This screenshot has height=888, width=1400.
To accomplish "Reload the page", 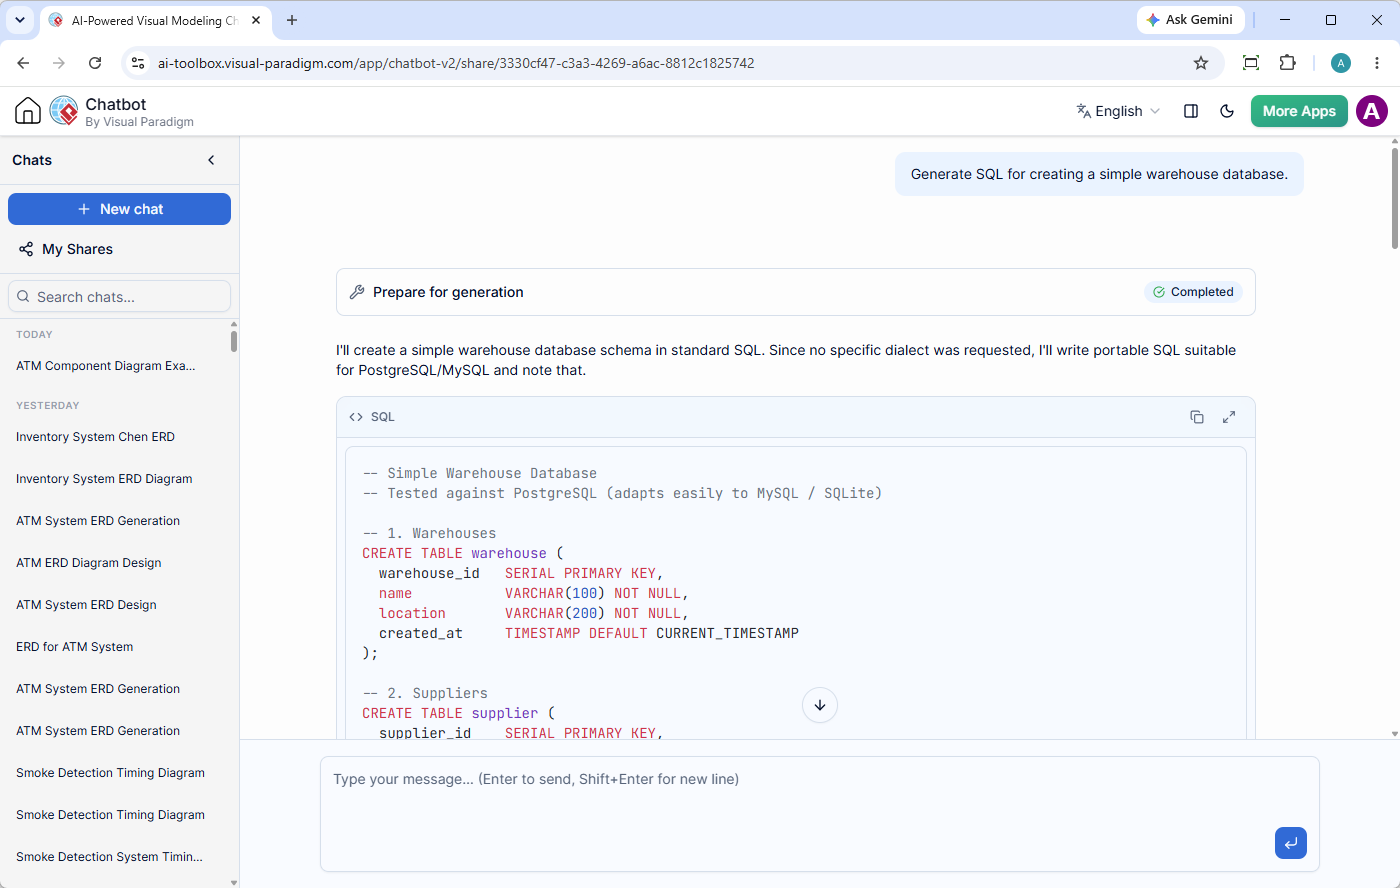I will coord(95,63).
